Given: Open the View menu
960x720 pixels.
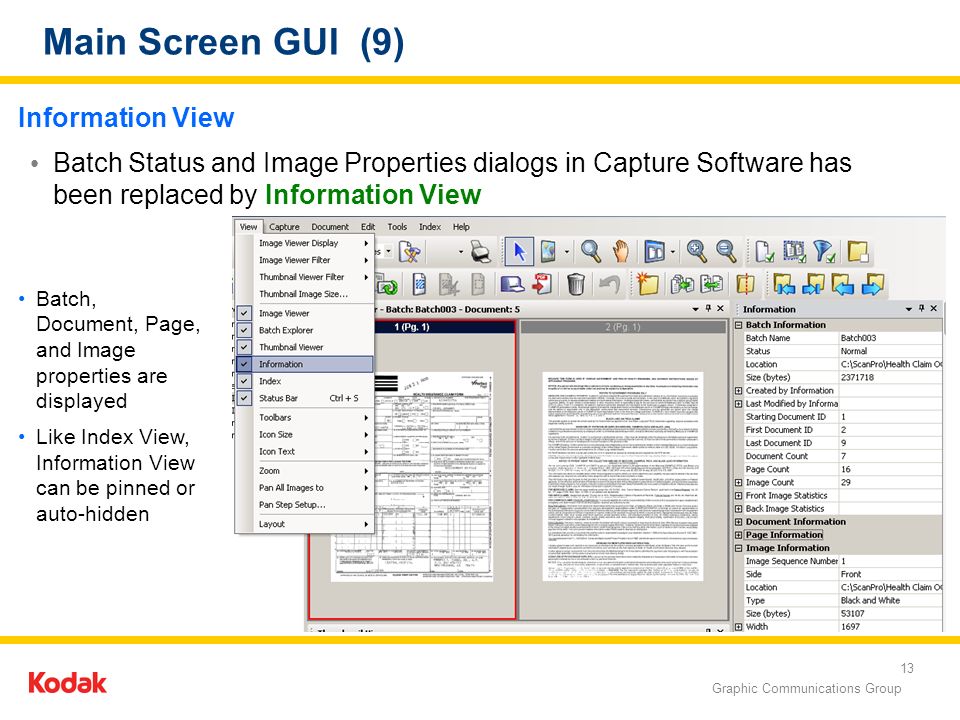Looking at the screenshot, I should click(x=248, y=227).
